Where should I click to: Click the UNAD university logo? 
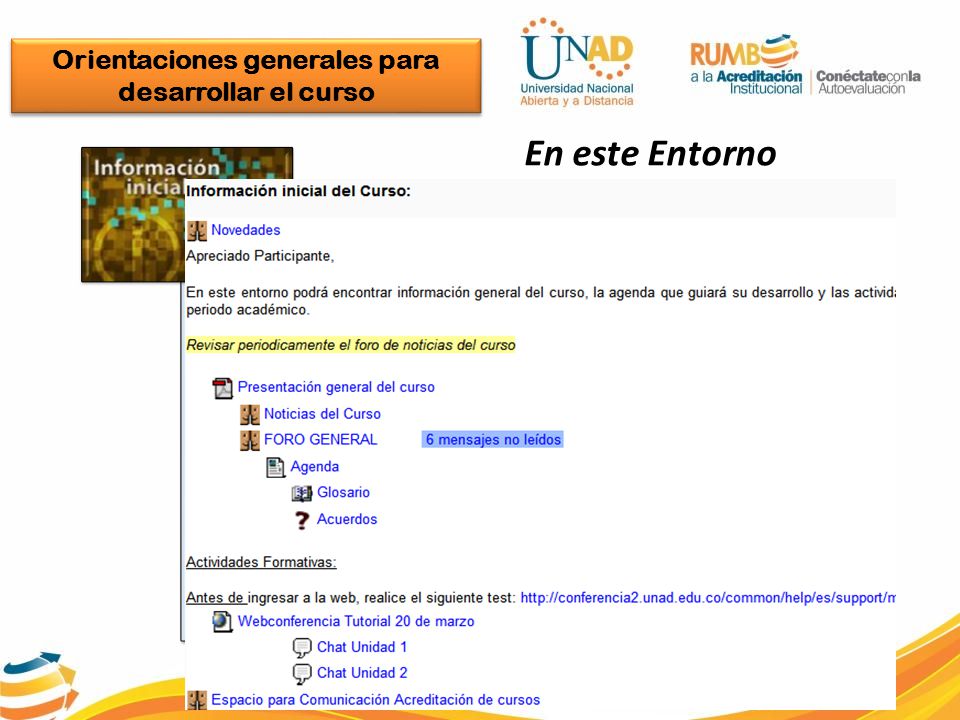click(x=577, y=62)
